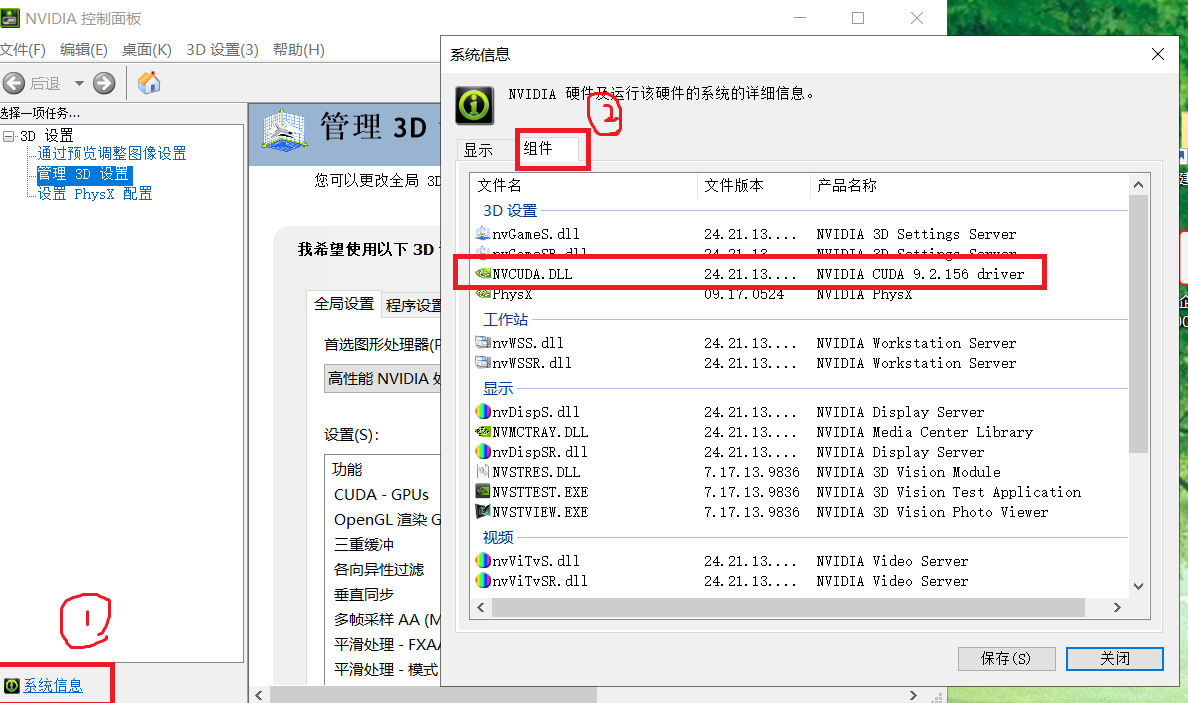Click the nvWSS.dll file icon
The height and width of the screenshot is (703, 1188).
[x=483, y=342]
